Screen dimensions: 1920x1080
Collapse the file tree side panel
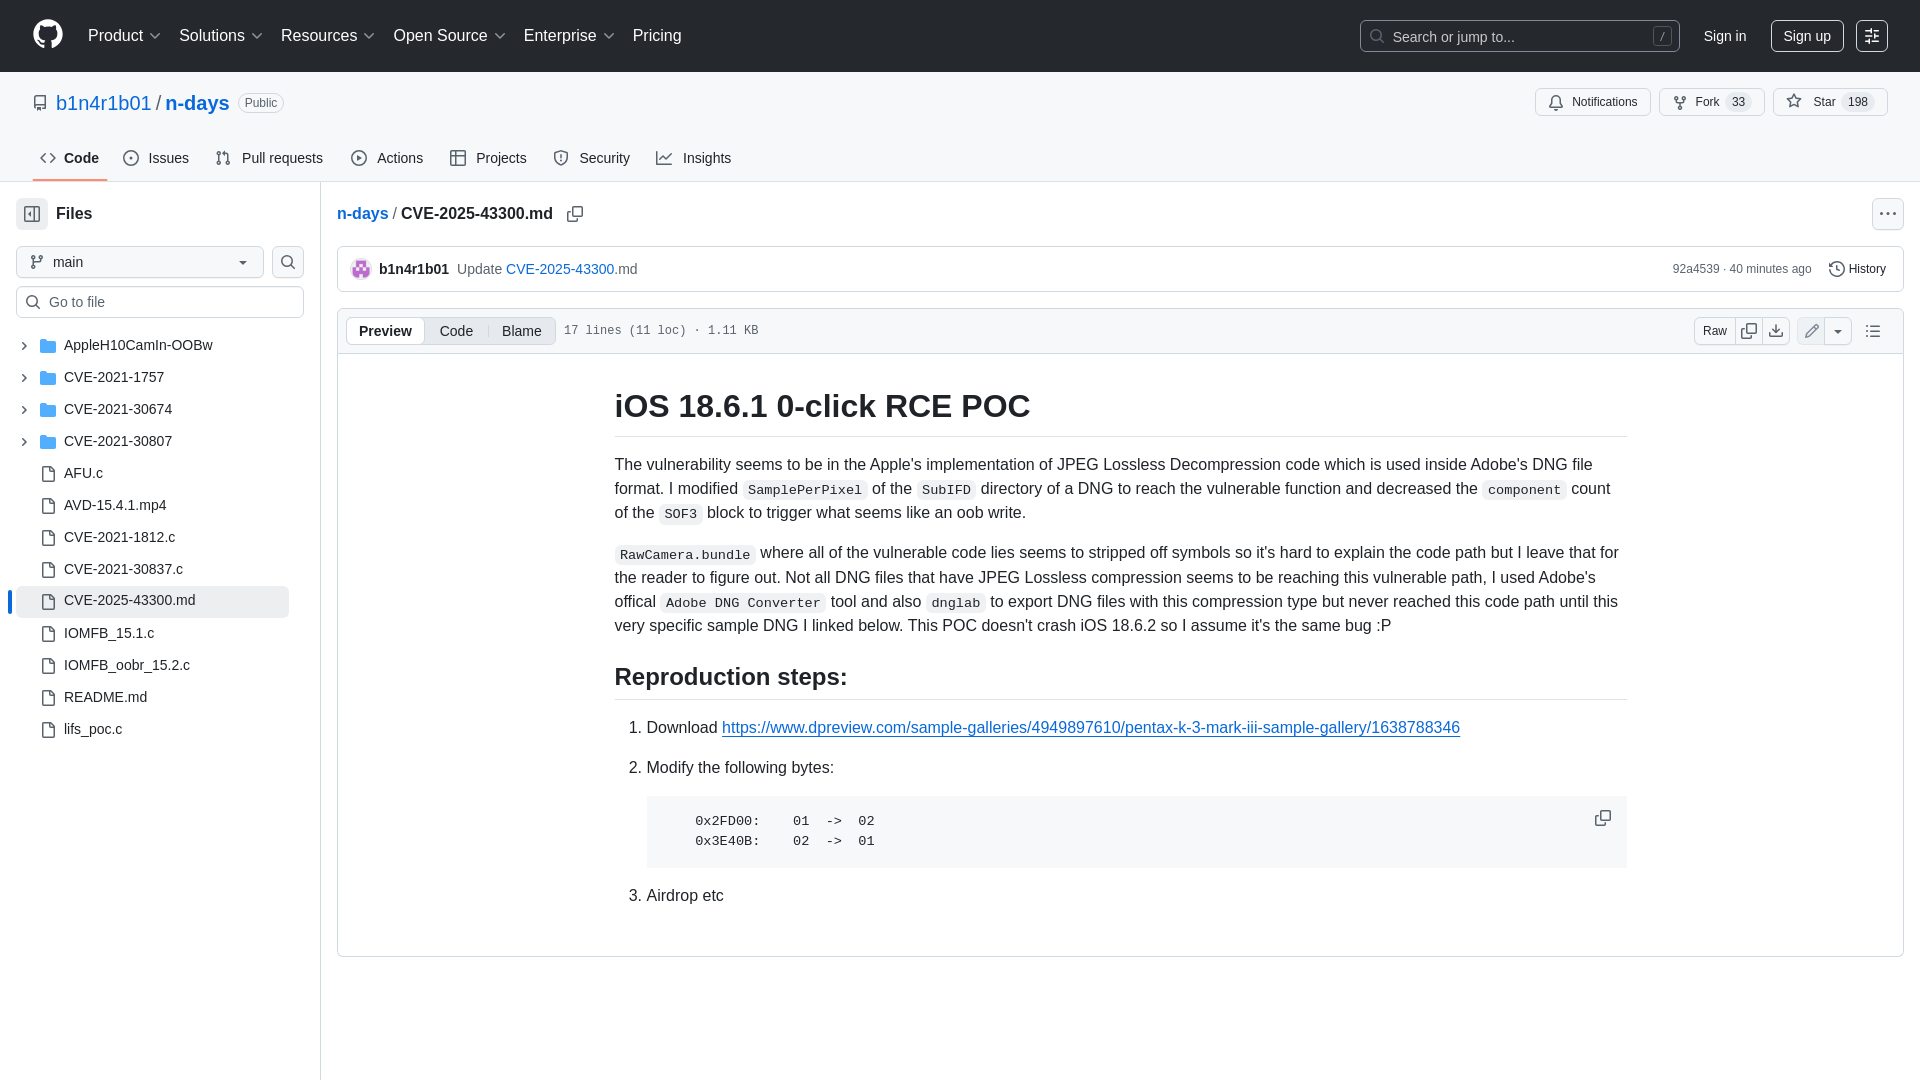coord(32,214)
